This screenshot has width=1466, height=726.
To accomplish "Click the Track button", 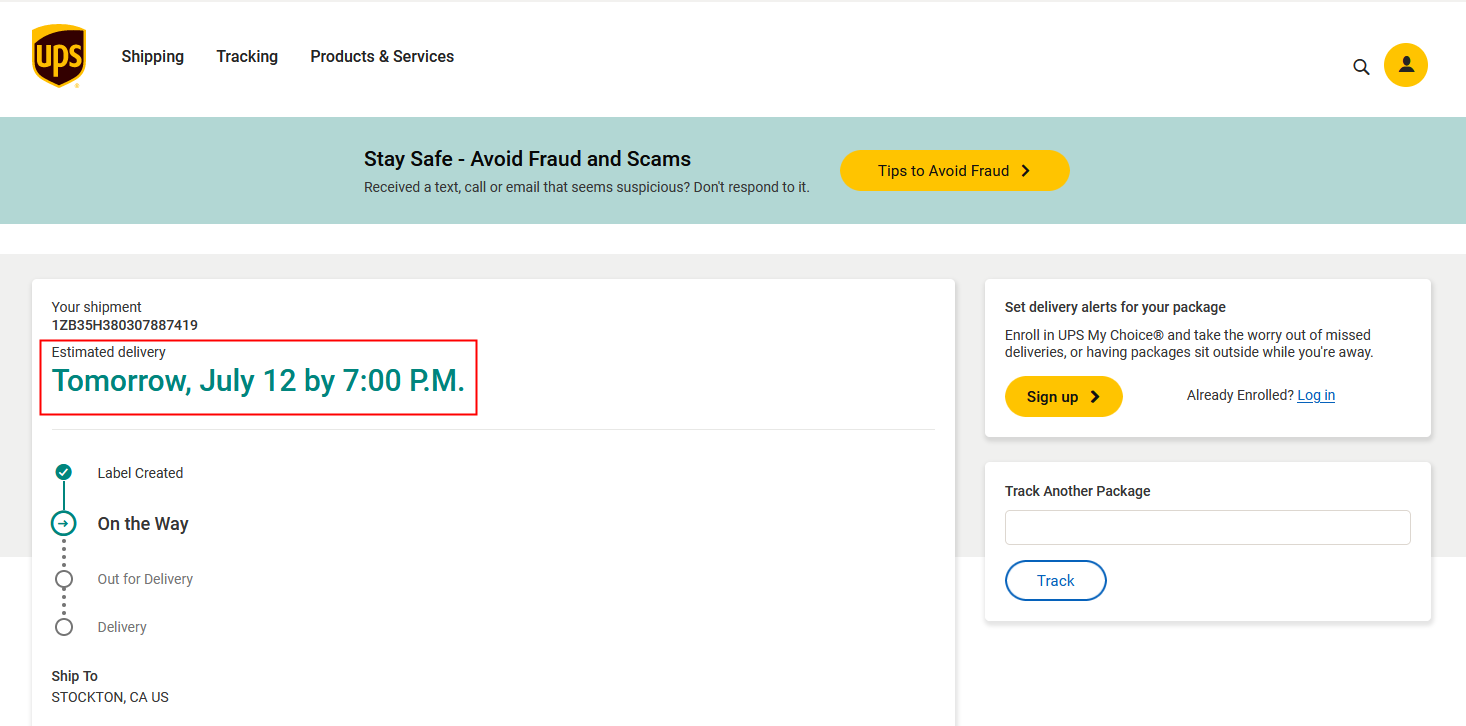I will click(x=1055, y=580).
